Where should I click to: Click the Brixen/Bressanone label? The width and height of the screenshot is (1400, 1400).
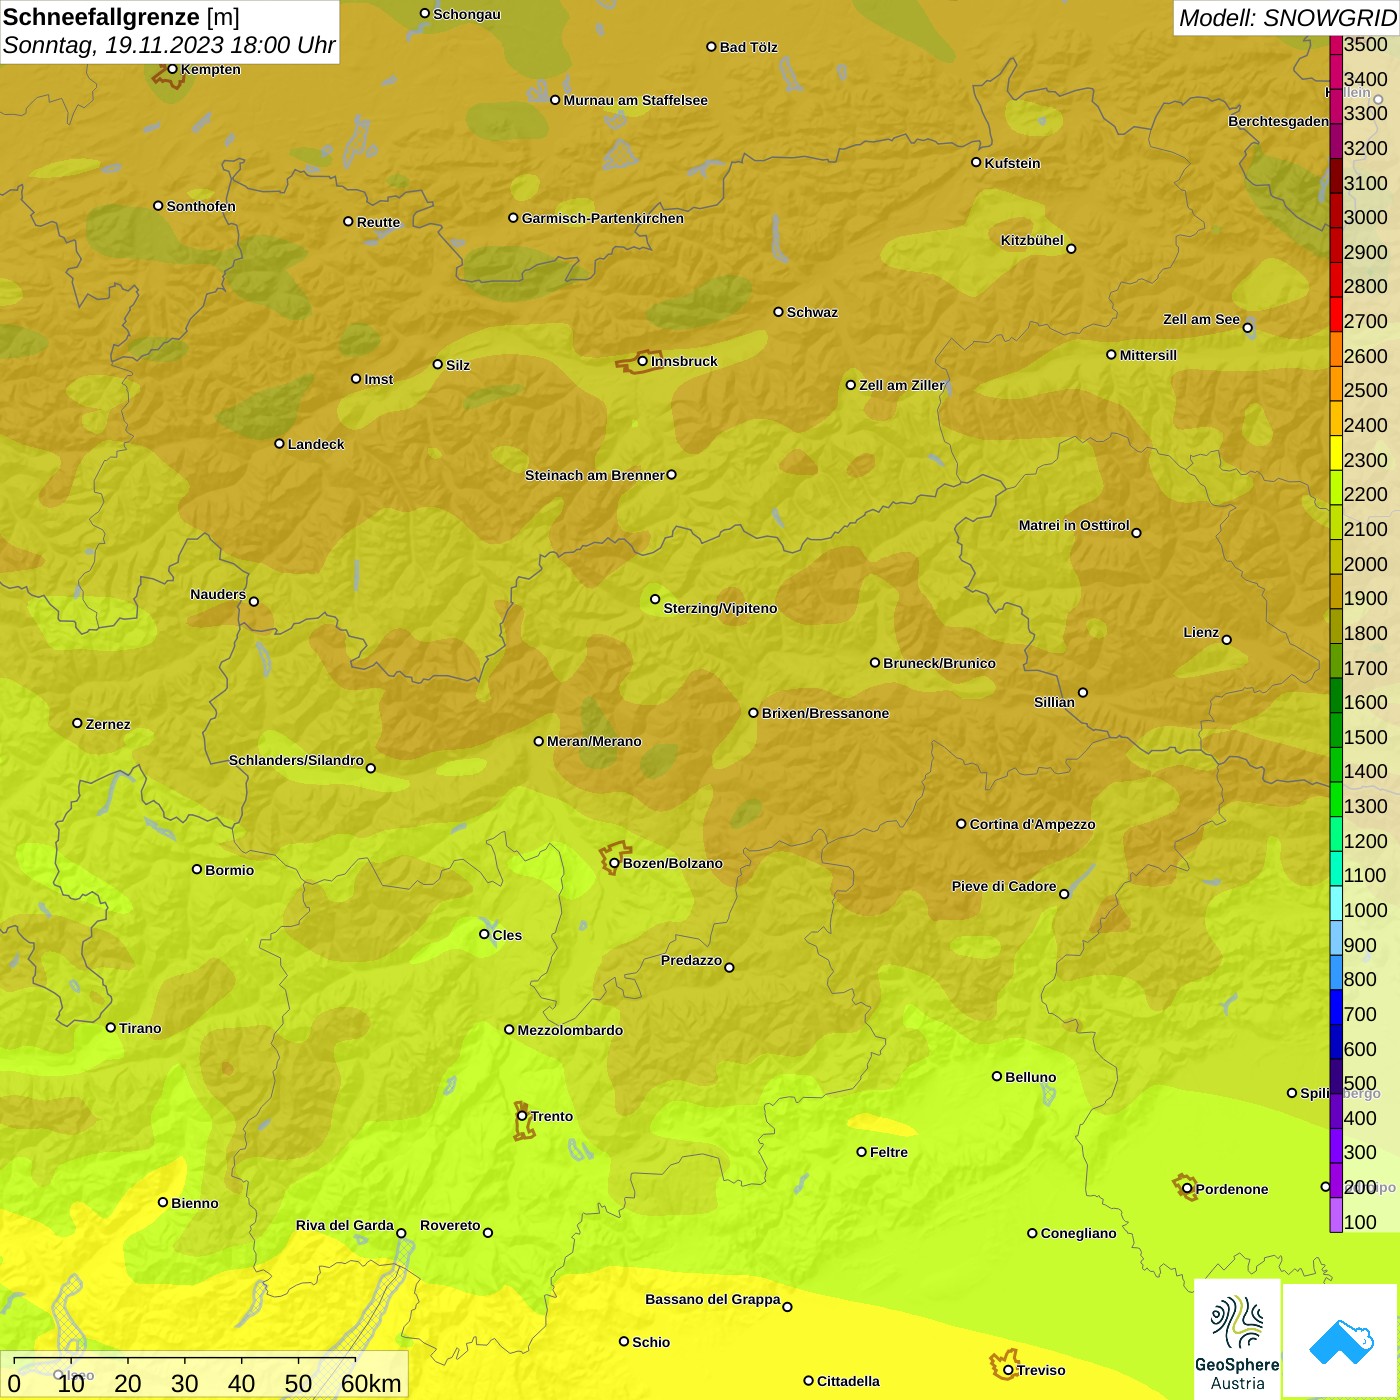826,713
